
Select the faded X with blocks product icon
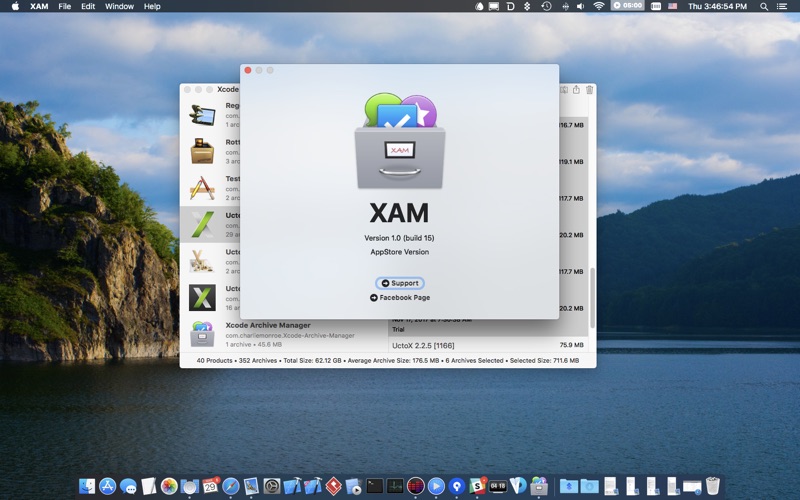[203, 261]
